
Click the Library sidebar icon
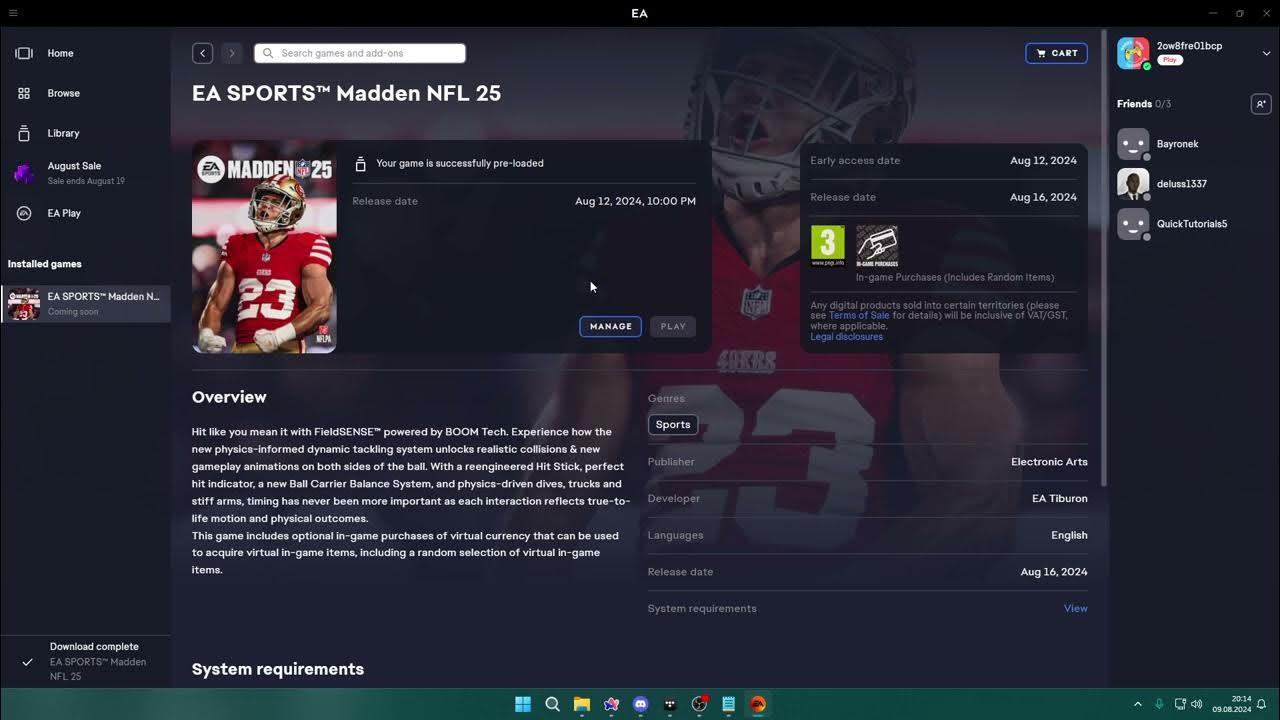[24, 133]
